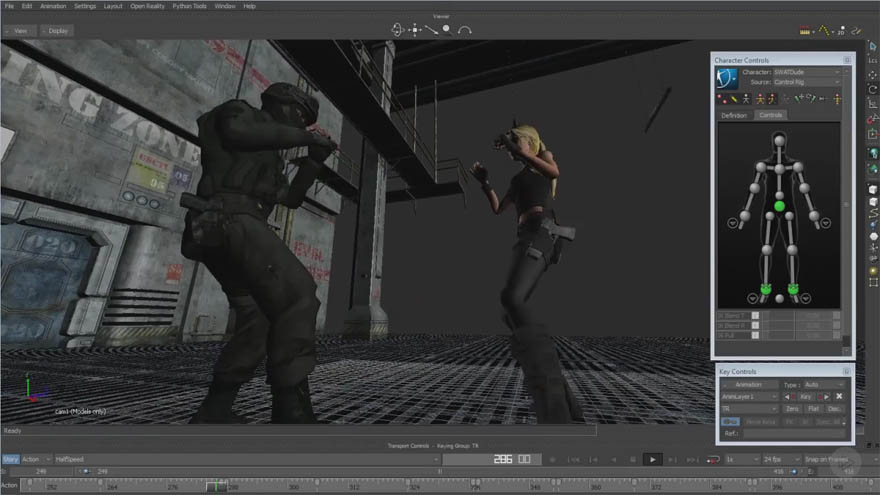Viewport: 880px width, 495px height.
Task: Go to the previous keyframe arrow in Key Controls
Action: coord(787,397)
